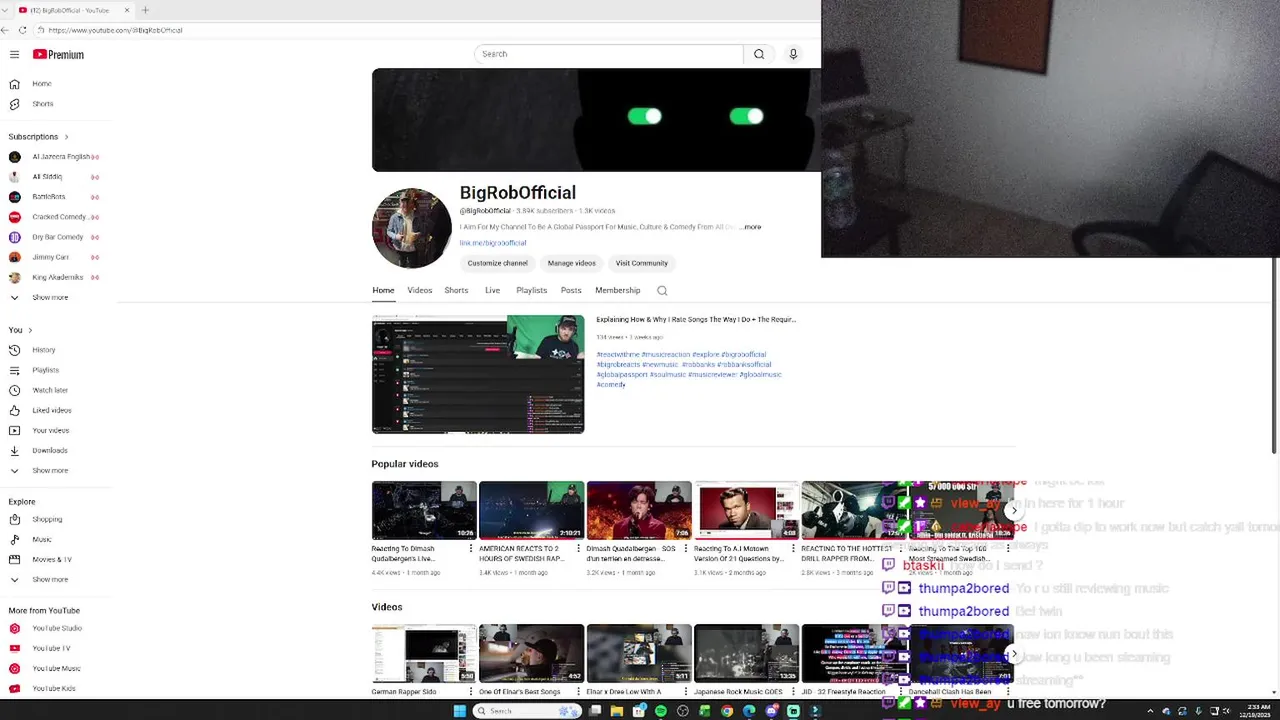This screenshot has width=1280, height=720.
Task: Open Movies & TV in Explore
Action: [x=51, y=559]
